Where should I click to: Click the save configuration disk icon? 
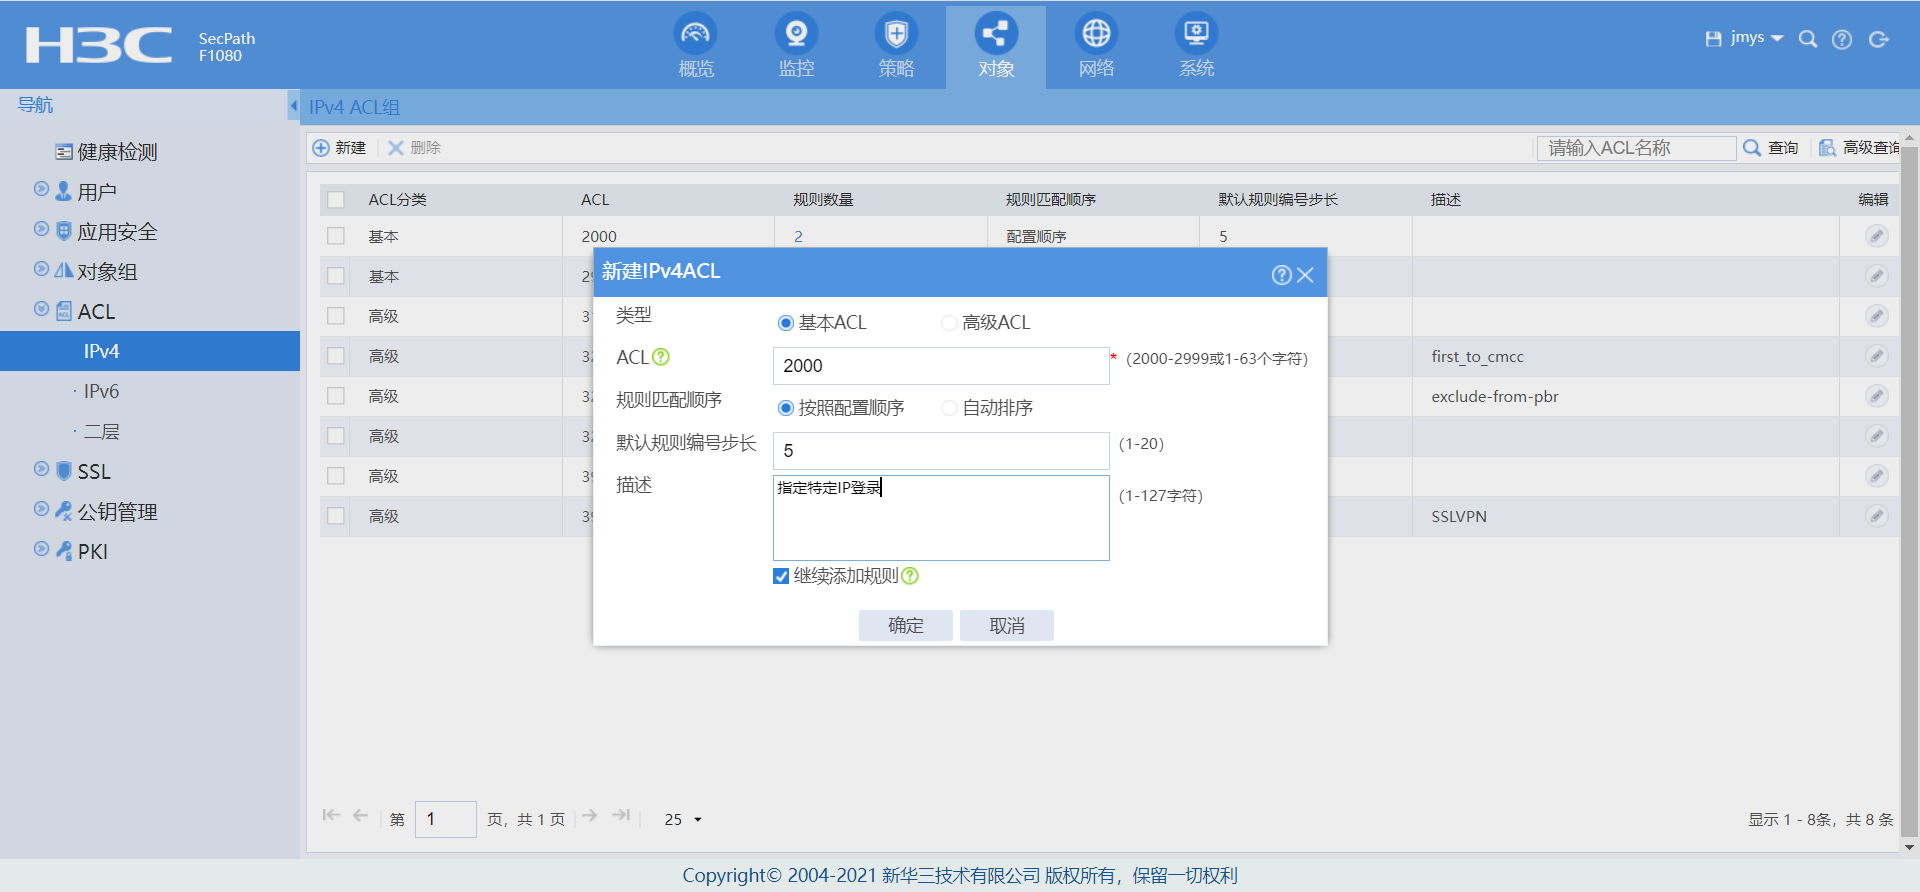[1713, 39]
